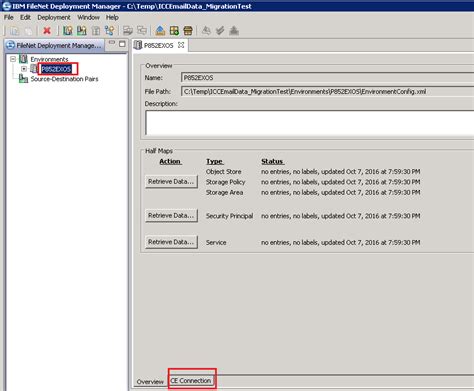474x391 pixels.
Task: Click the new environment toolbar icon
Action: [x=68, y=31]
